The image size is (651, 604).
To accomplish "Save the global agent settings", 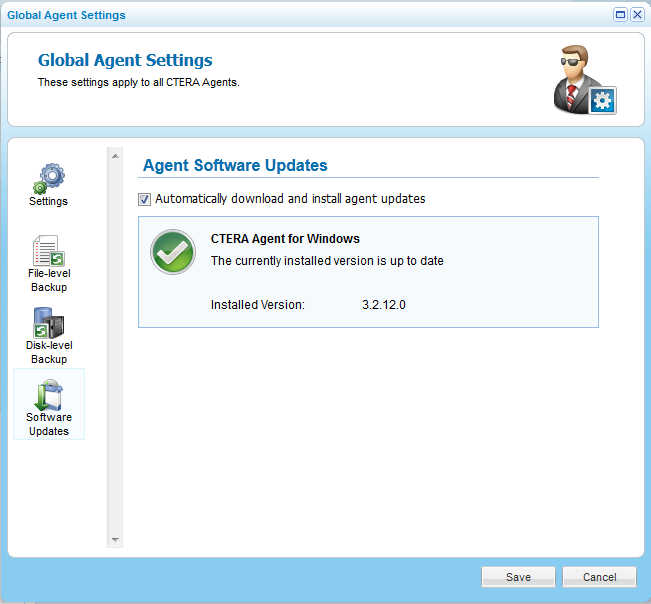I will [518, 577].
